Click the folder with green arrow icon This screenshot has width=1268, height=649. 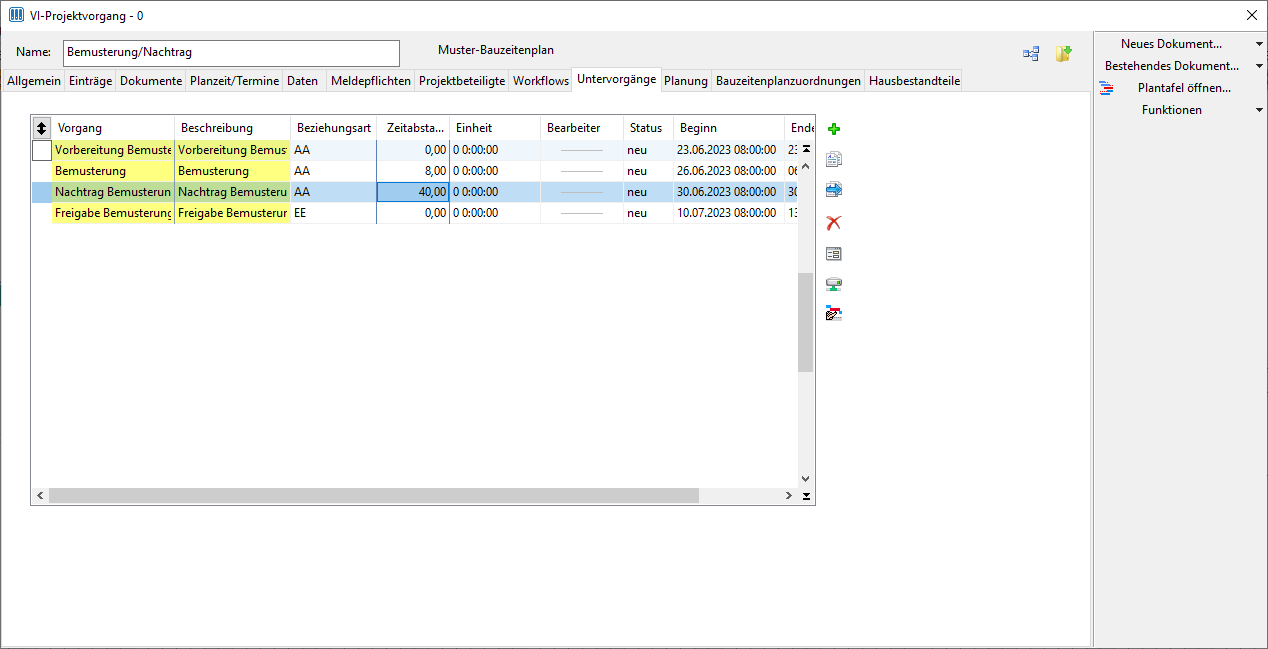(x=1064, y=54)
